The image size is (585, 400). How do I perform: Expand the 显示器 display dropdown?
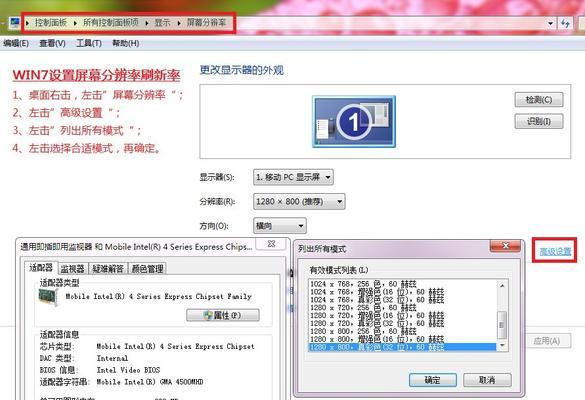point(293,177)
